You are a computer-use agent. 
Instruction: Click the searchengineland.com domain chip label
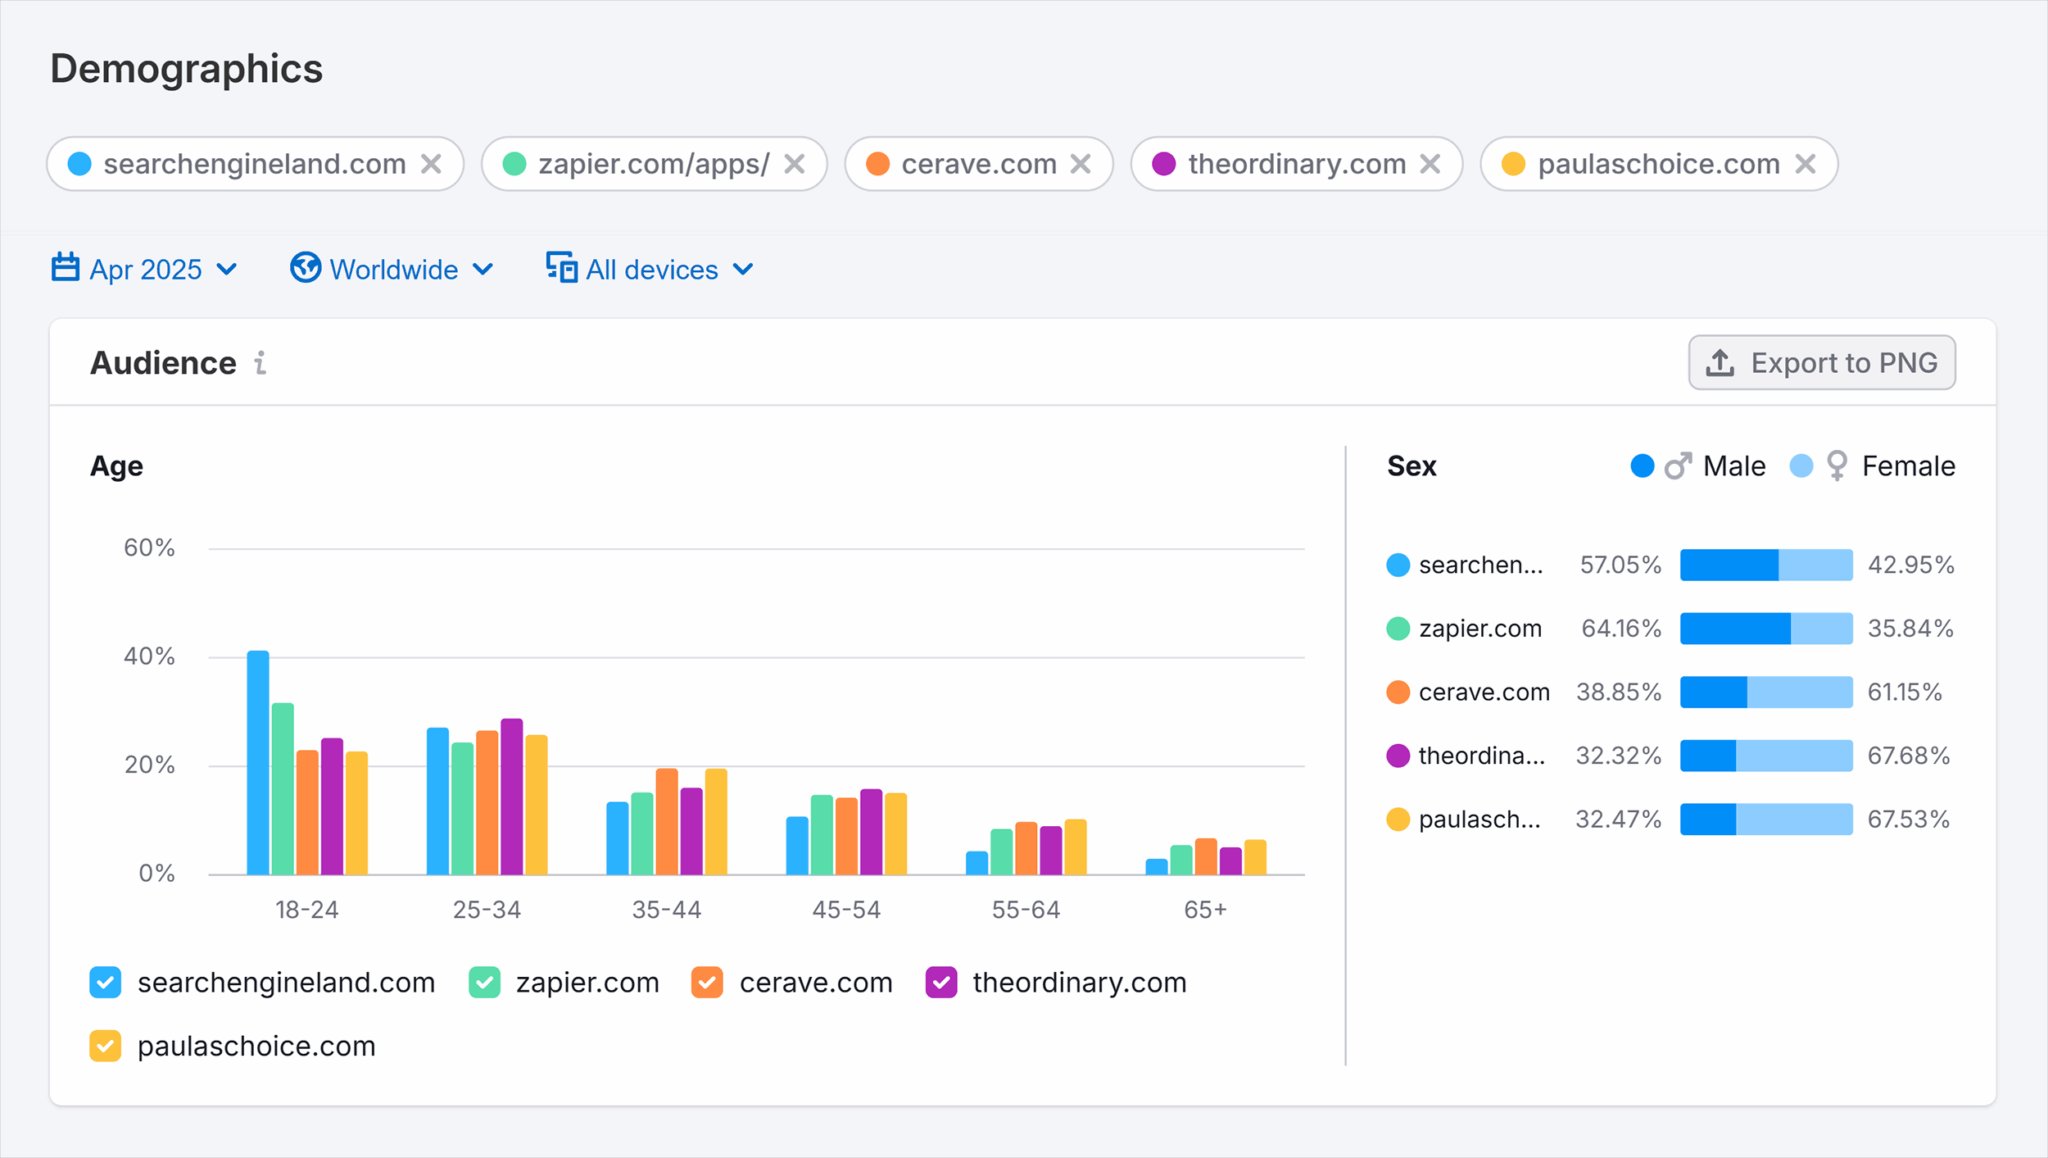[255, 164]
